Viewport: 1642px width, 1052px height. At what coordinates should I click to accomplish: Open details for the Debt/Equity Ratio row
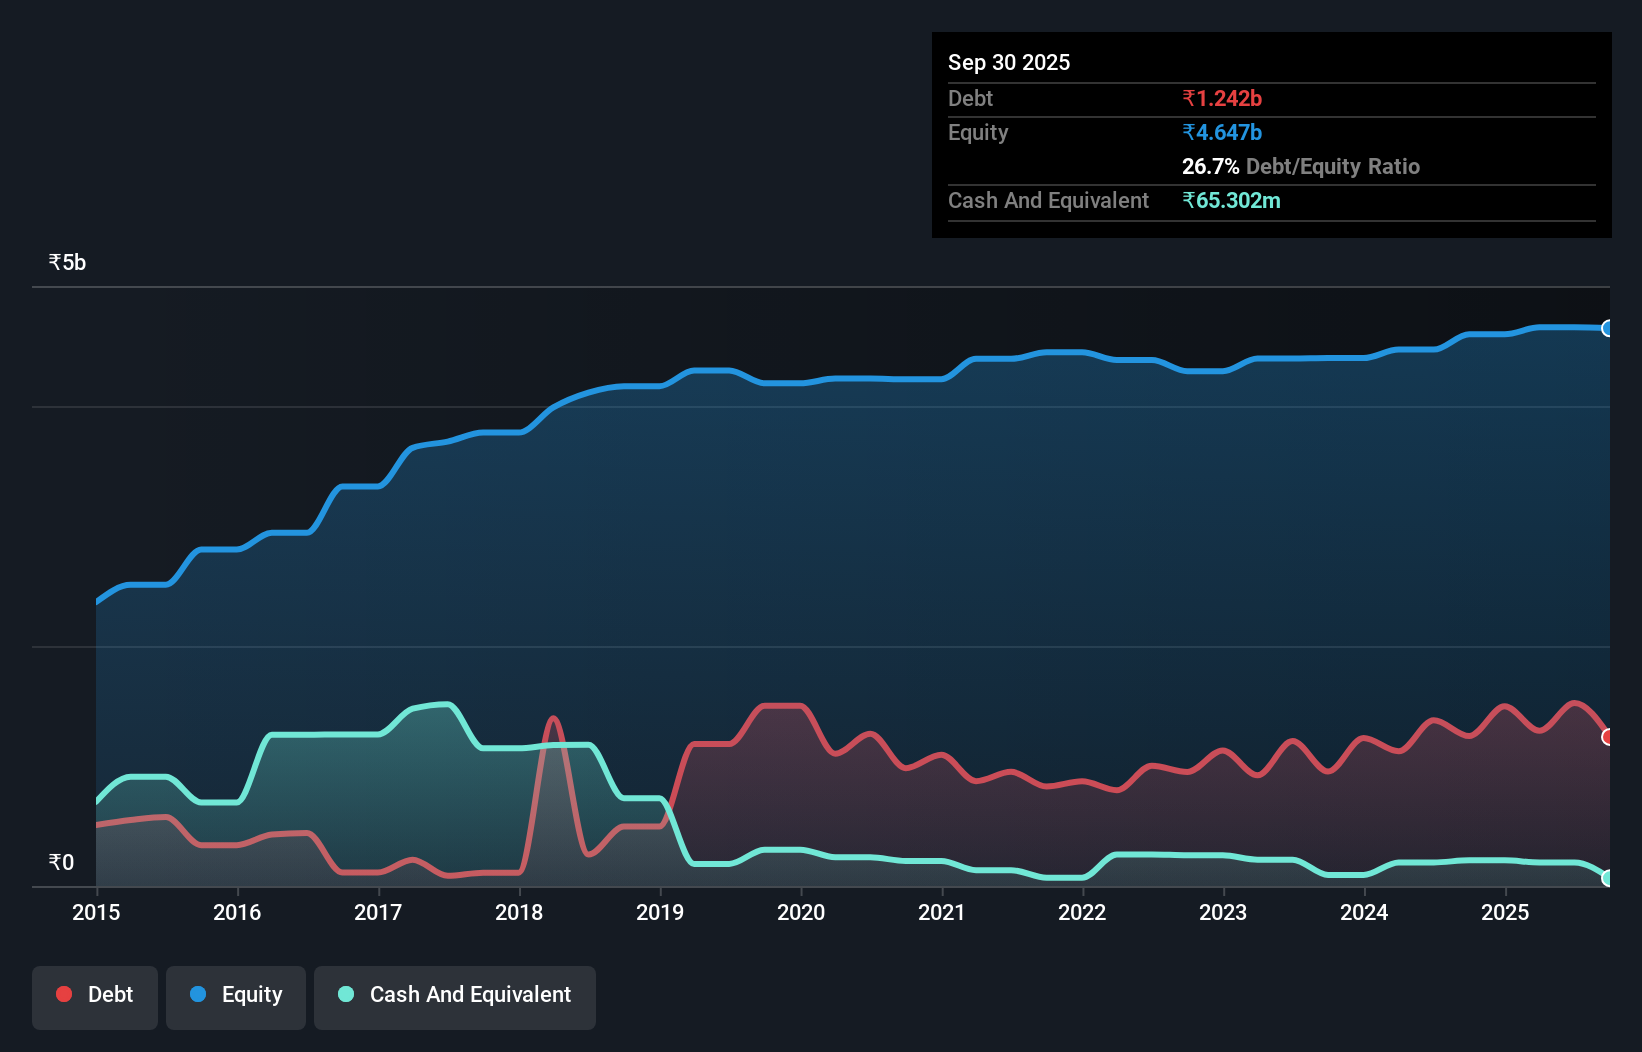[x=1300, y=166]
